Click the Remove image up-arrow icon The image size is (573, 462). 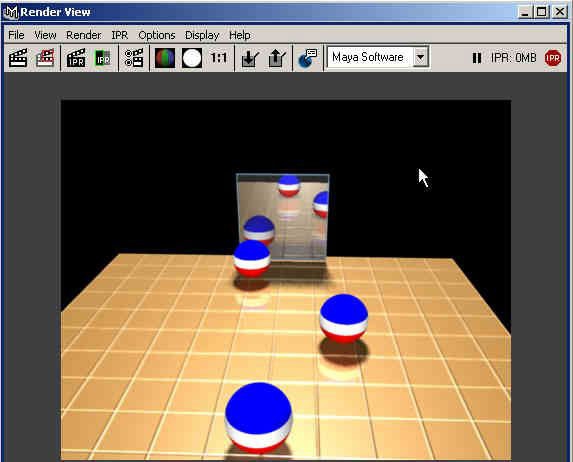pyautogui.click(x=277, y=58)
